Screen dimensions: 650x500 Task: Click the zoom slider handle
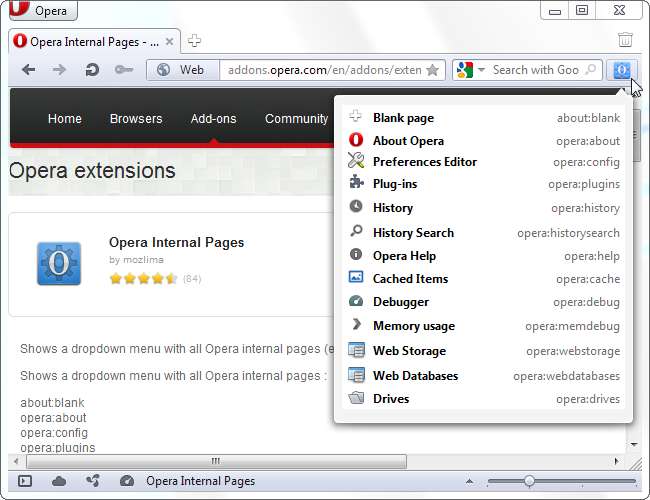[529, 481]
